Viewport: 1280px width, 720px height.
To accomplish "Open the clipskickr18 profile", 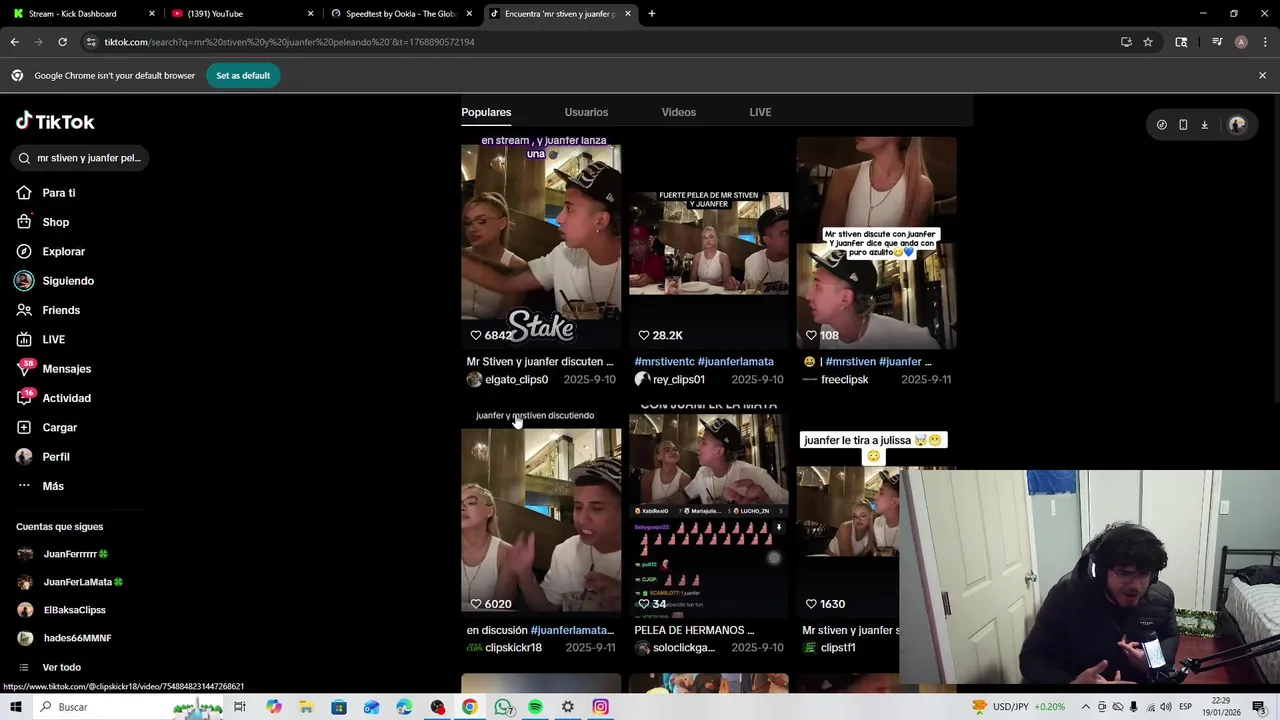I will pyautogui.click(x=504, y=648).
